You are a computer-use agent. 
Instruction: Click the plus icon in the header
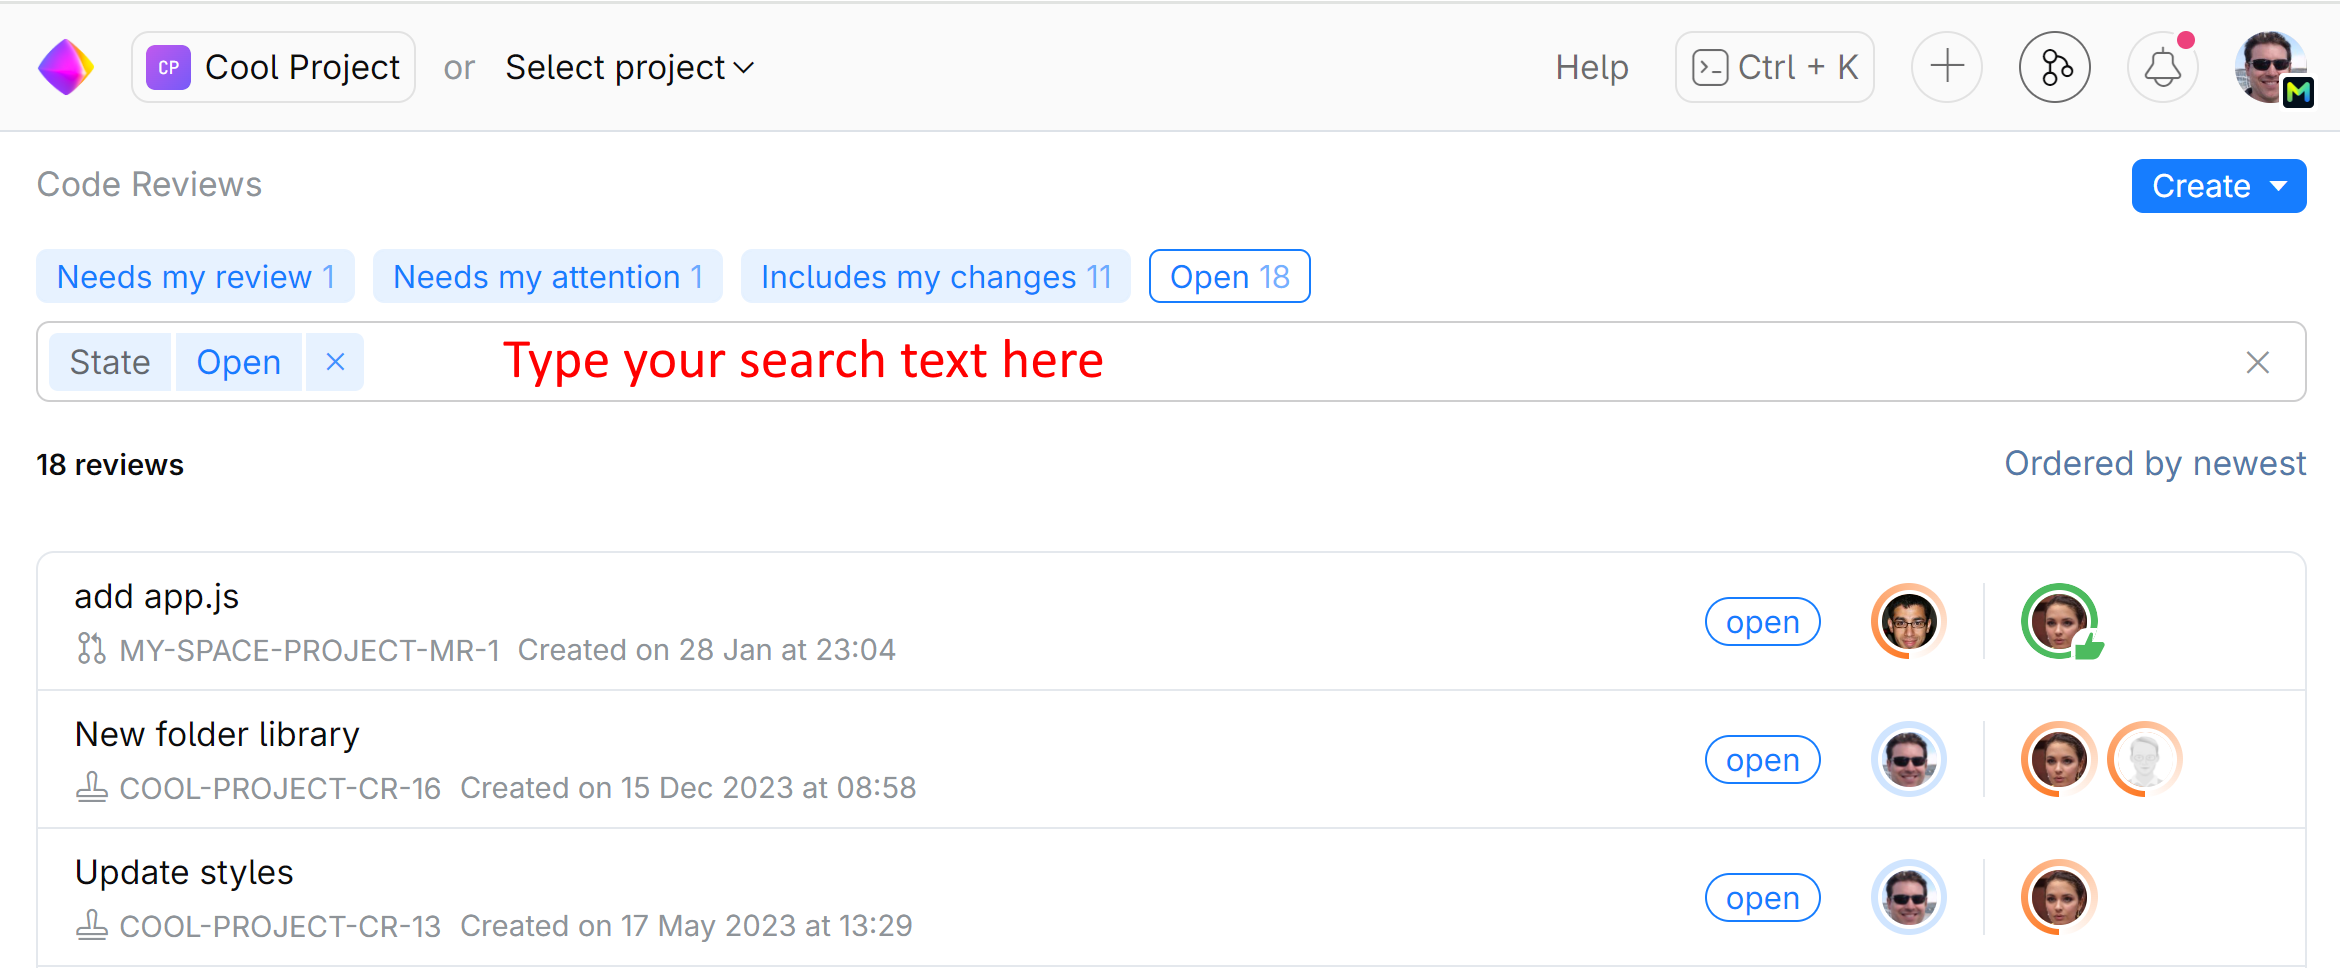pos(1946,66)
